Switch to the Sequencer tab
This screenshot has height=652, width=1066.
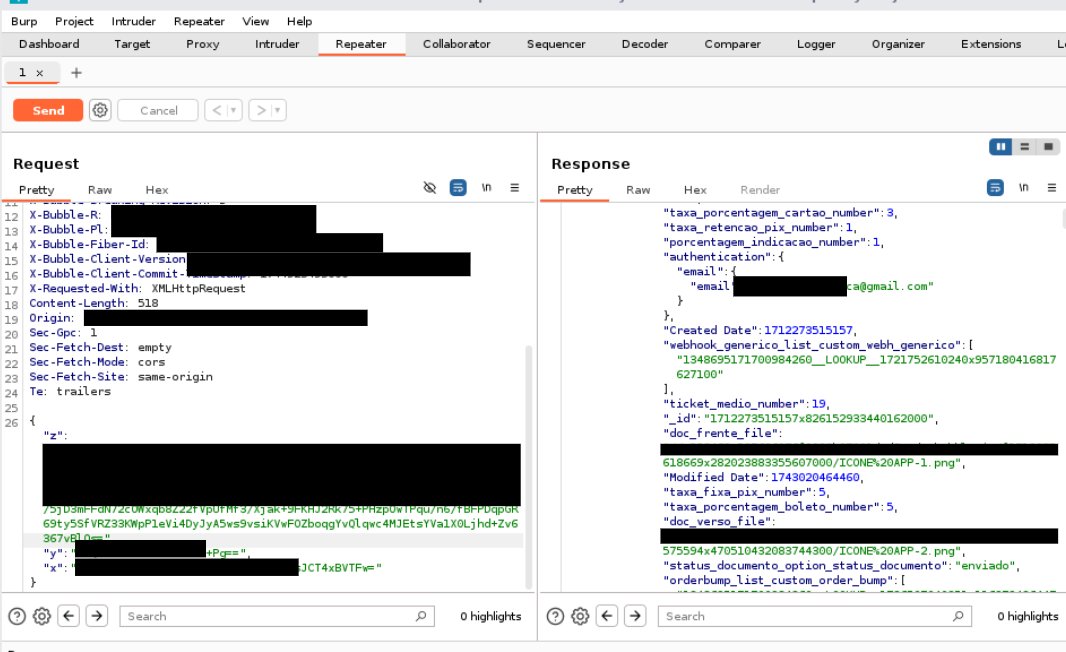tap(555, 44)
